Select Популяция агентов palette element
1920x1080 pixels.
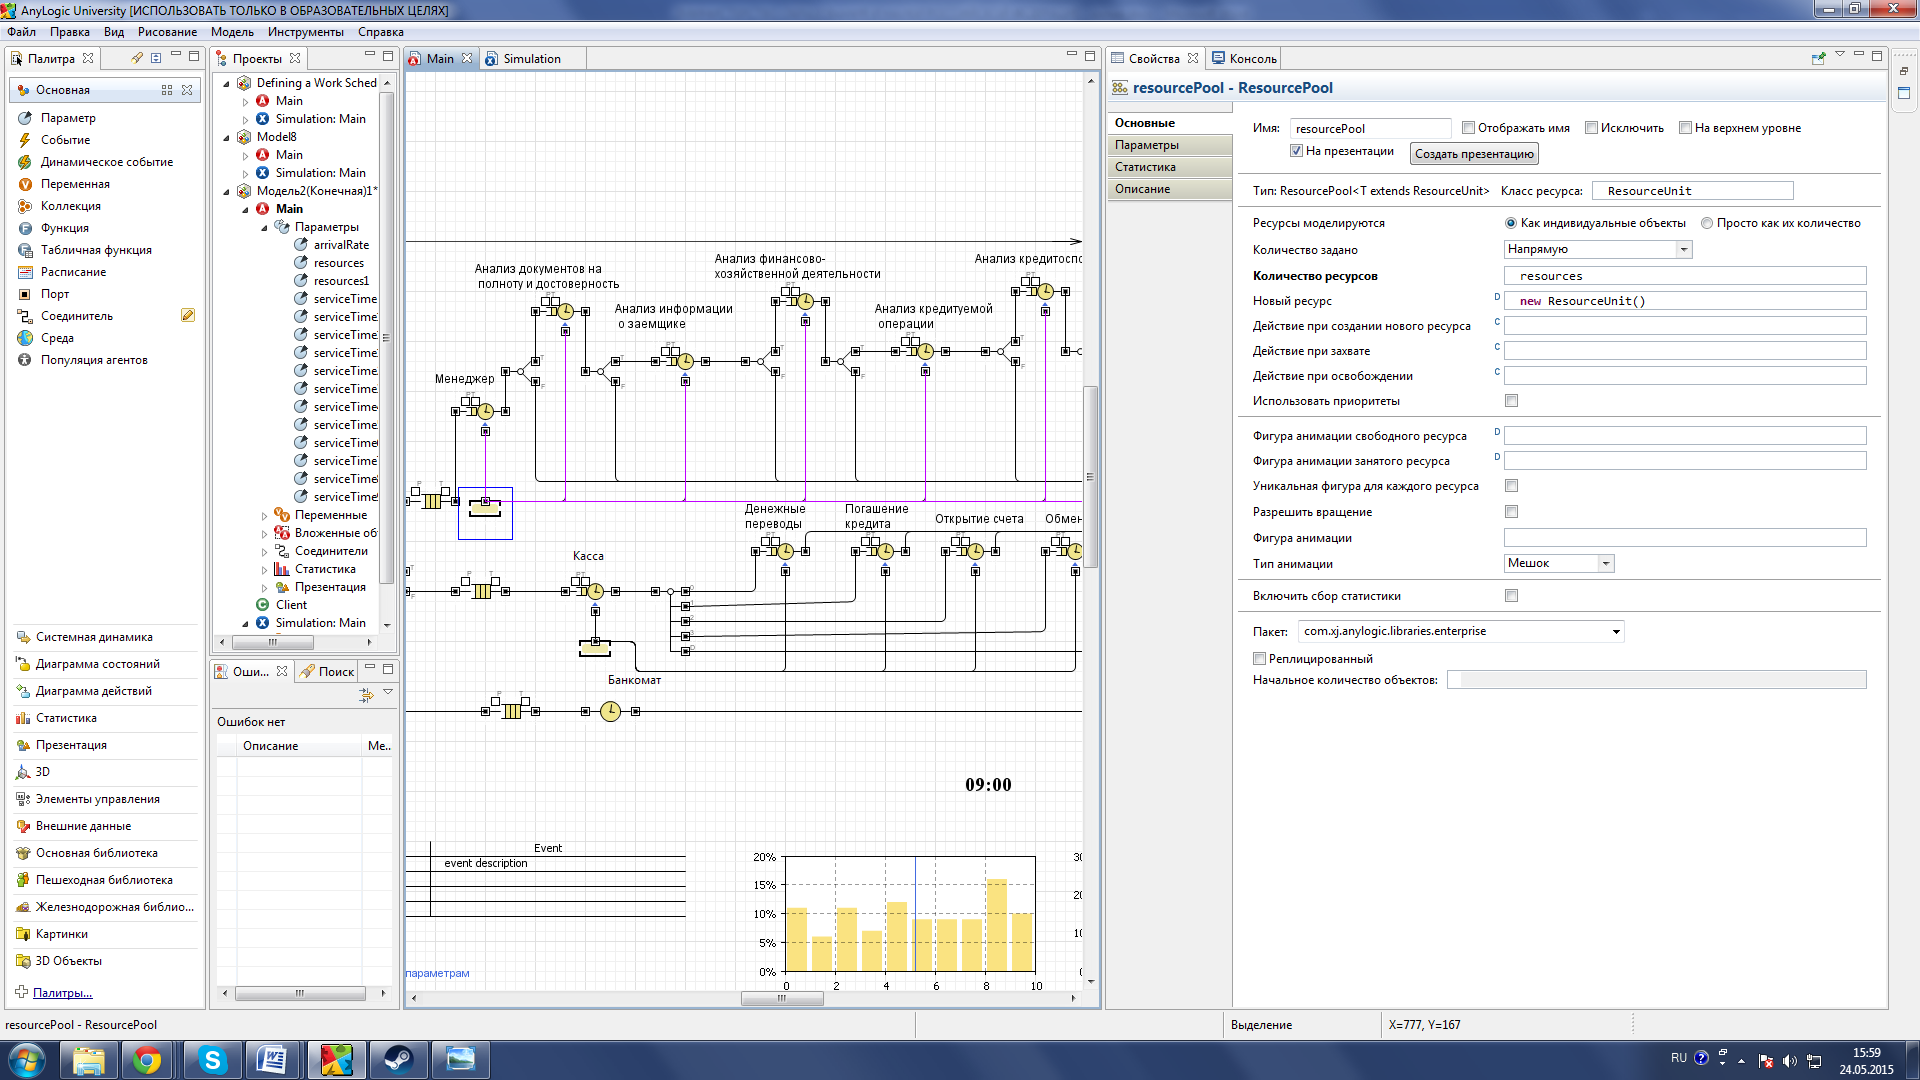(x=93, y=360)
